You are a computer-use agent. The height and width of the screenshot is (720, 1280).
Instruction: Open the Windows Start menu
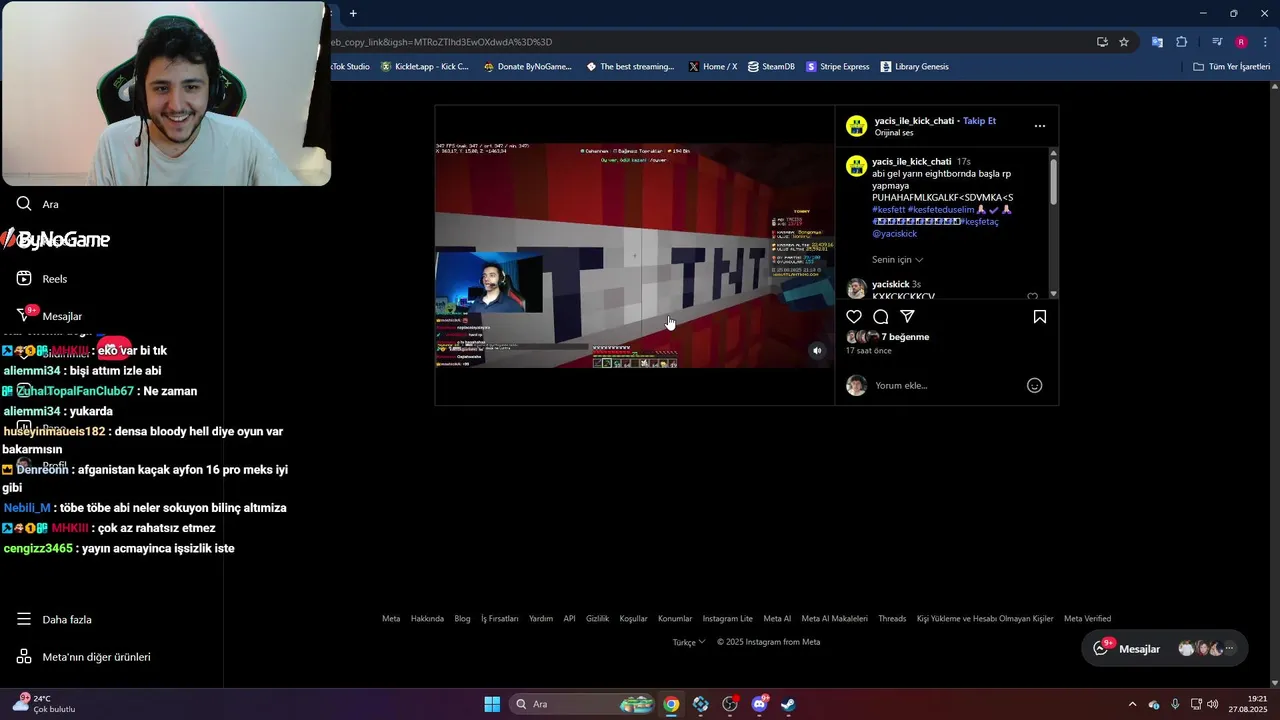click(x=492, y=704)
